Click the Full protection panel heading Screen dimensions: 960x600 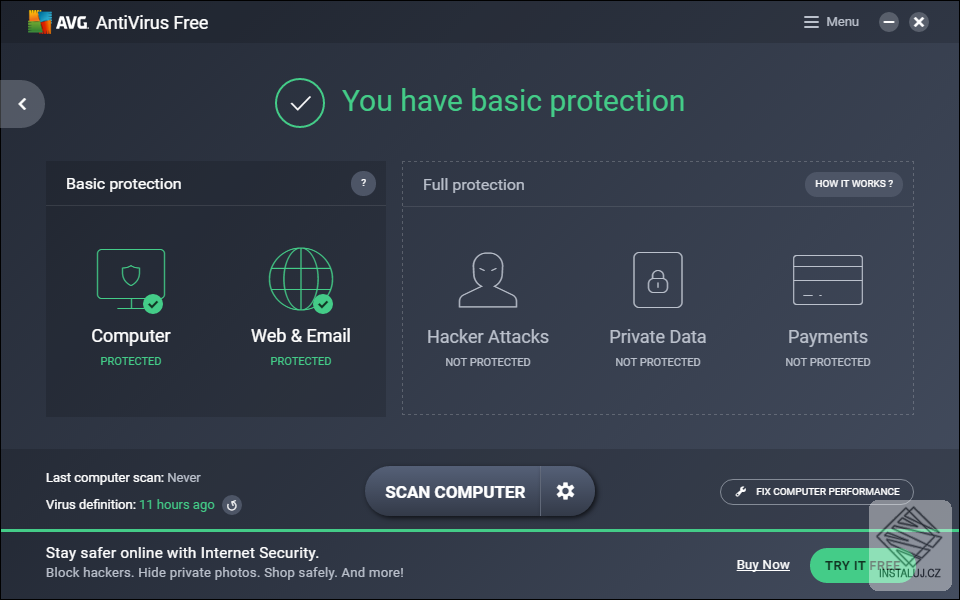point(473,185)
